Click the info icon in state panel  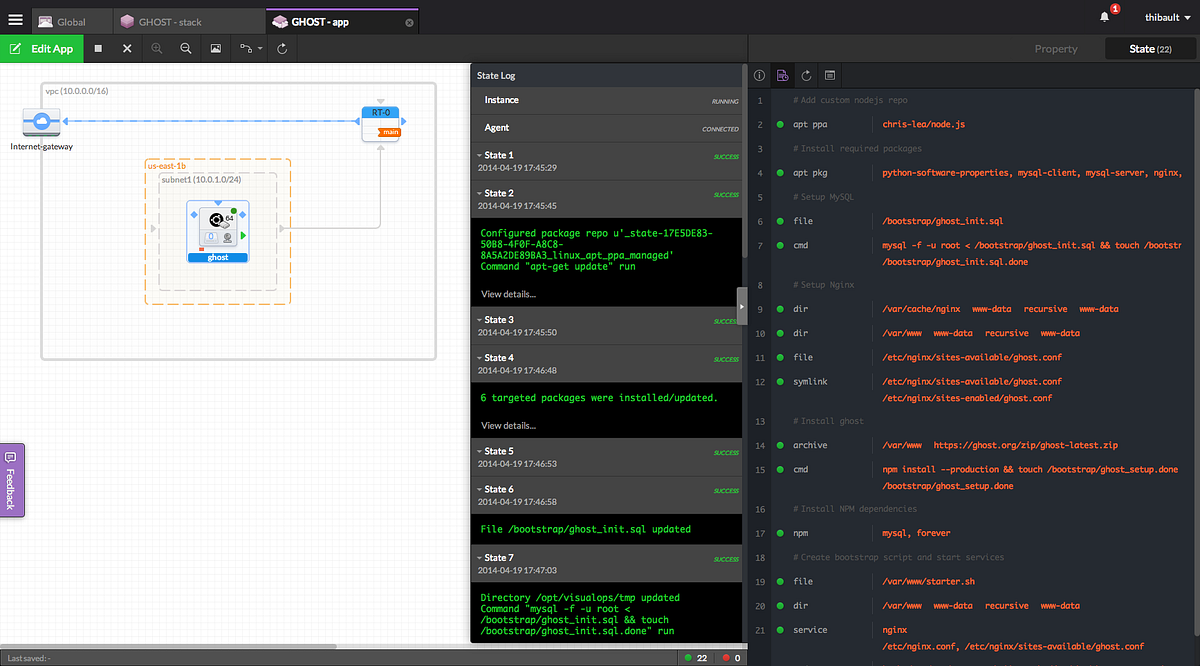(759, 75)
